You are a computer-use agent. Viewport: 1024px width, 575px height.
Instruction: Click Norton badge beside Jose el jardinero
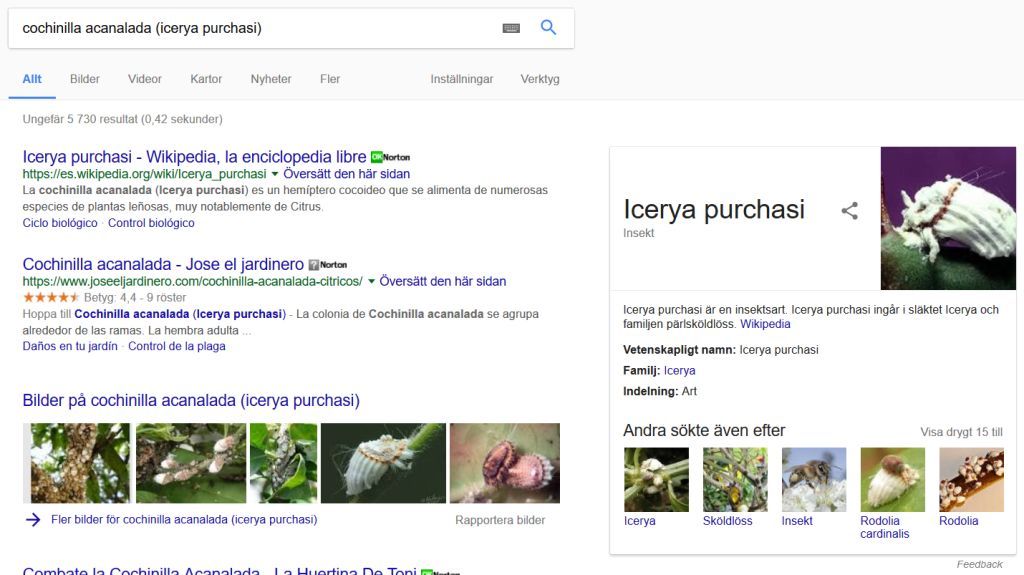[328, 265]
